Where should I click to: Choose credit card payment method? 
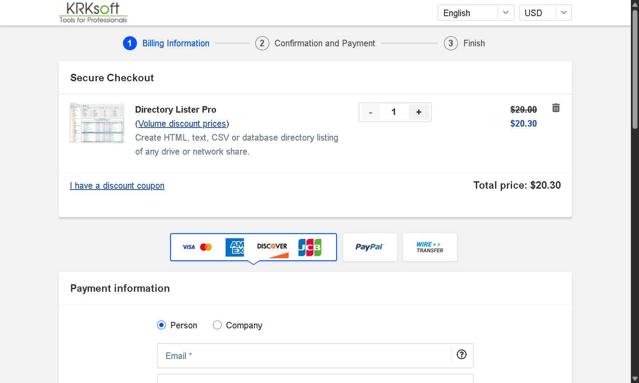tap(253, 247)
